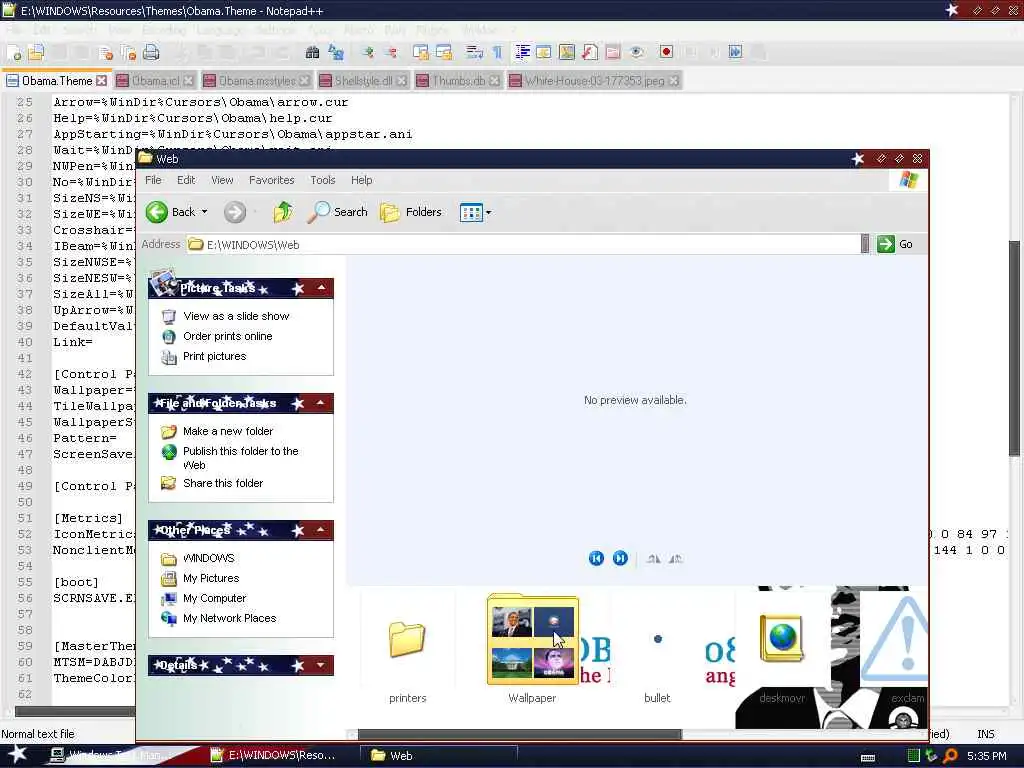Open My Computer in Other Places
The height and width of the screenshot is (768, 1024).
(x=214, y=598)
